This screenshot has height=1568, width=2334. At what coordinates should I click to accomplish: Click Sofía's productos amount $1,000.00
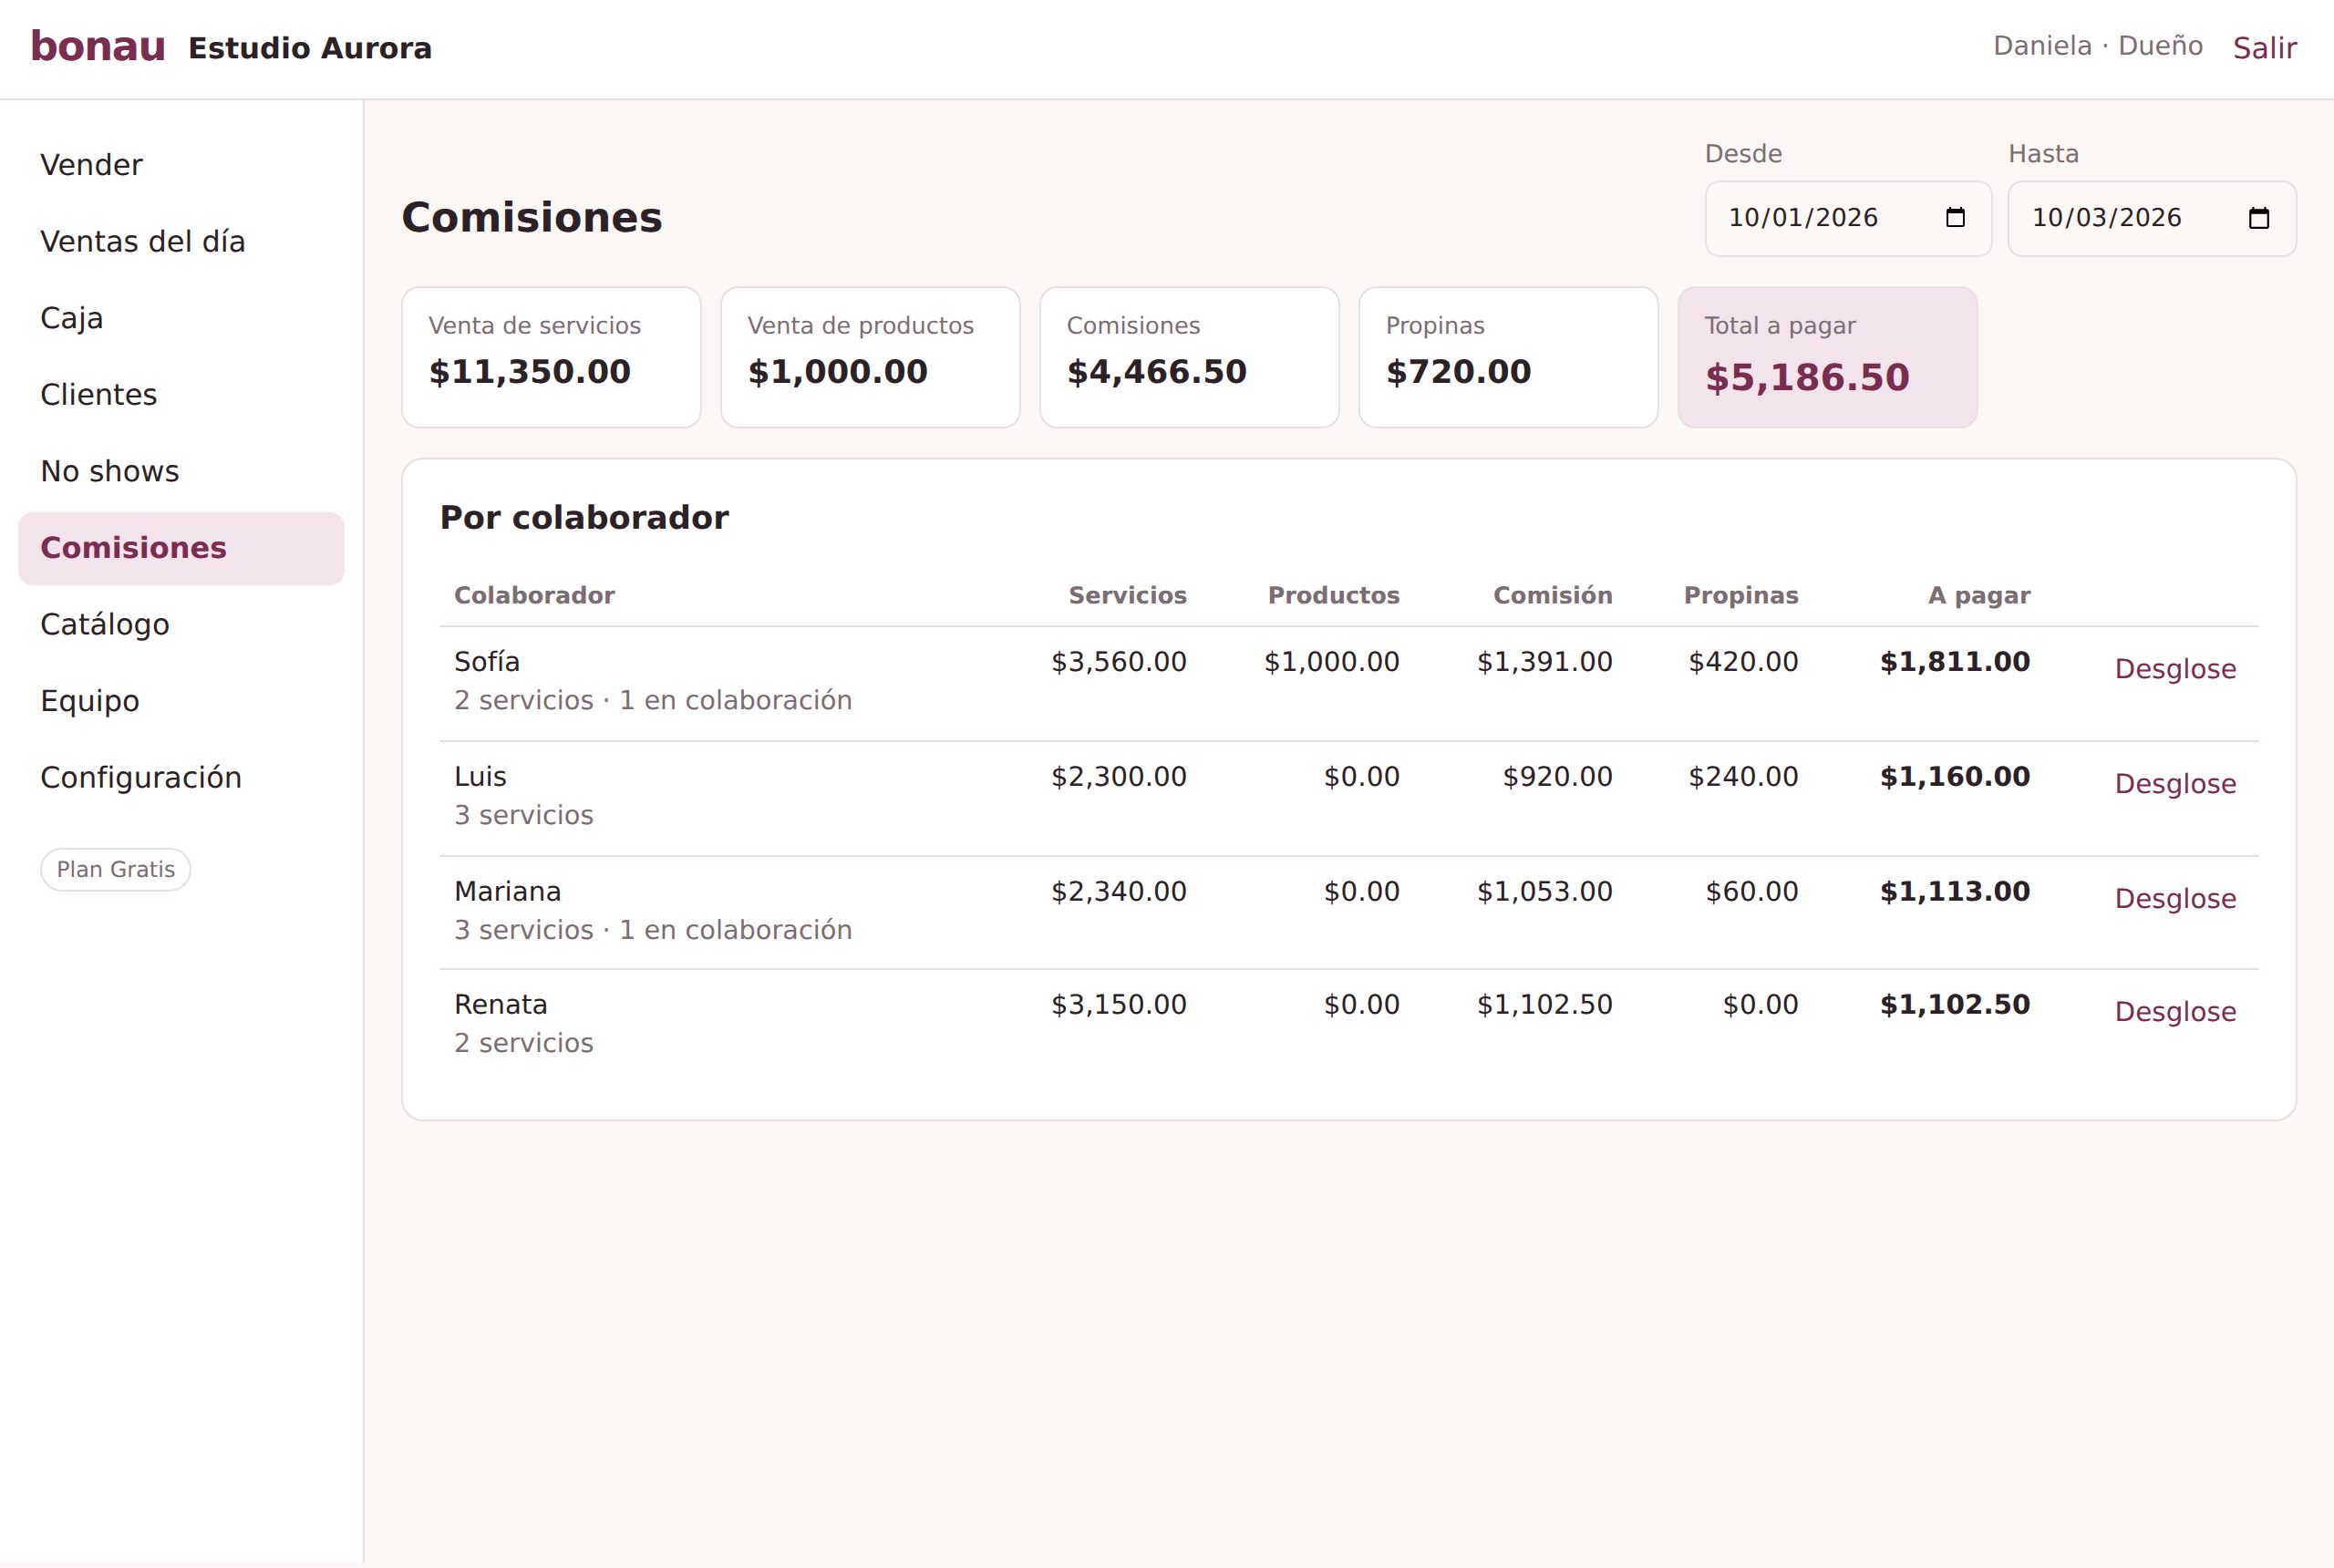click(x=1331, y=662)
